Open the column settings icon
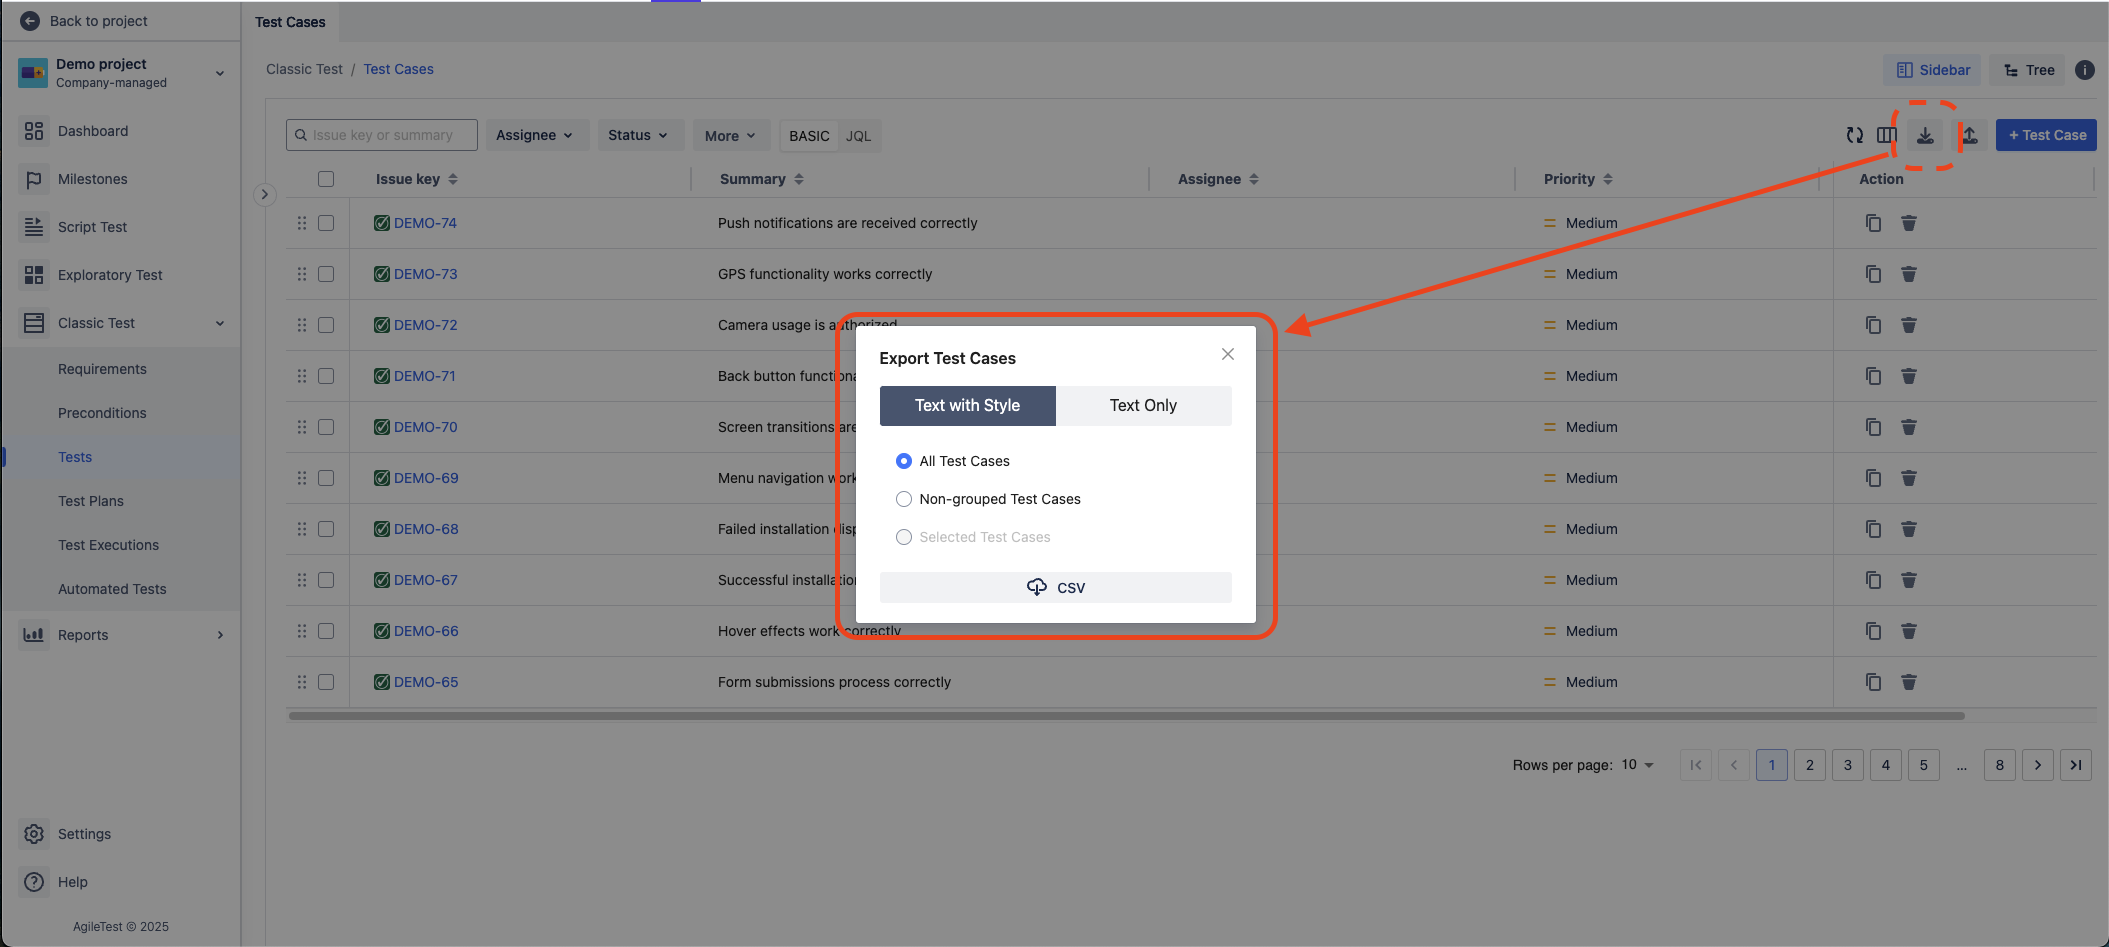The width and height of the screenshot is (2109, 947). click(1886, 135)
